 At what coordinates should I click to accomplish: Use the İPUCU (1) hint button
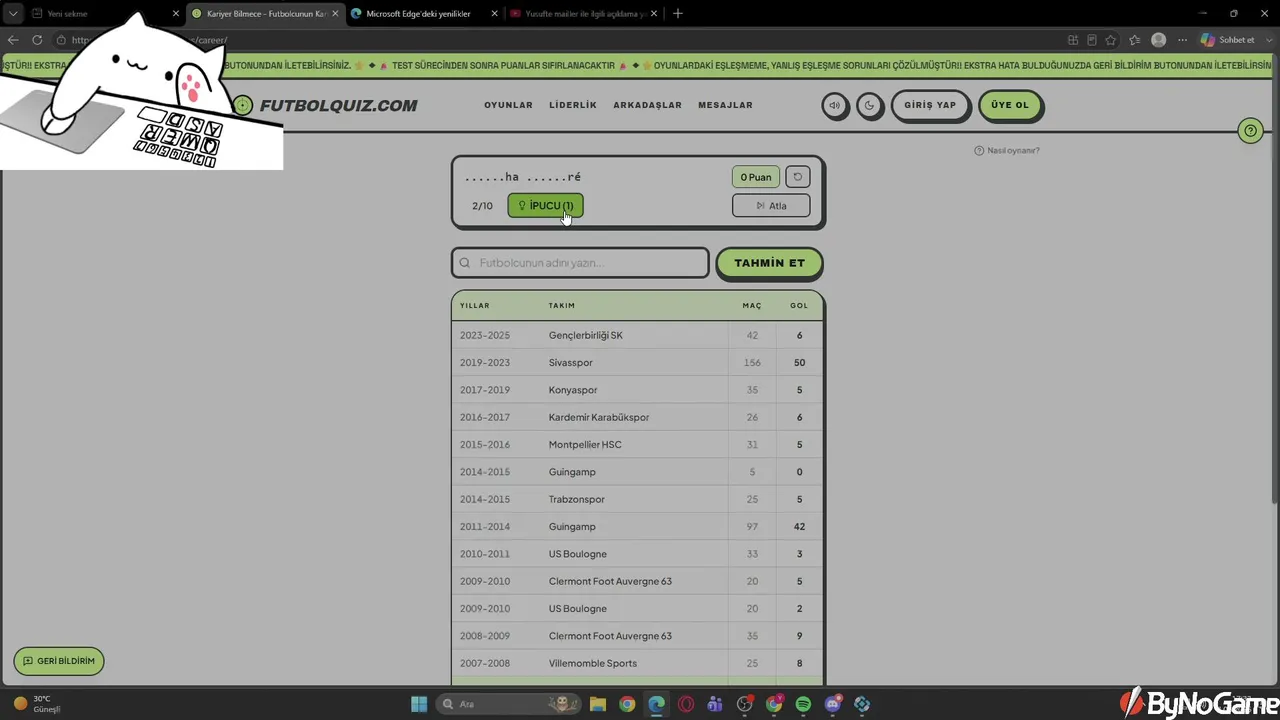tap(545, 206)
